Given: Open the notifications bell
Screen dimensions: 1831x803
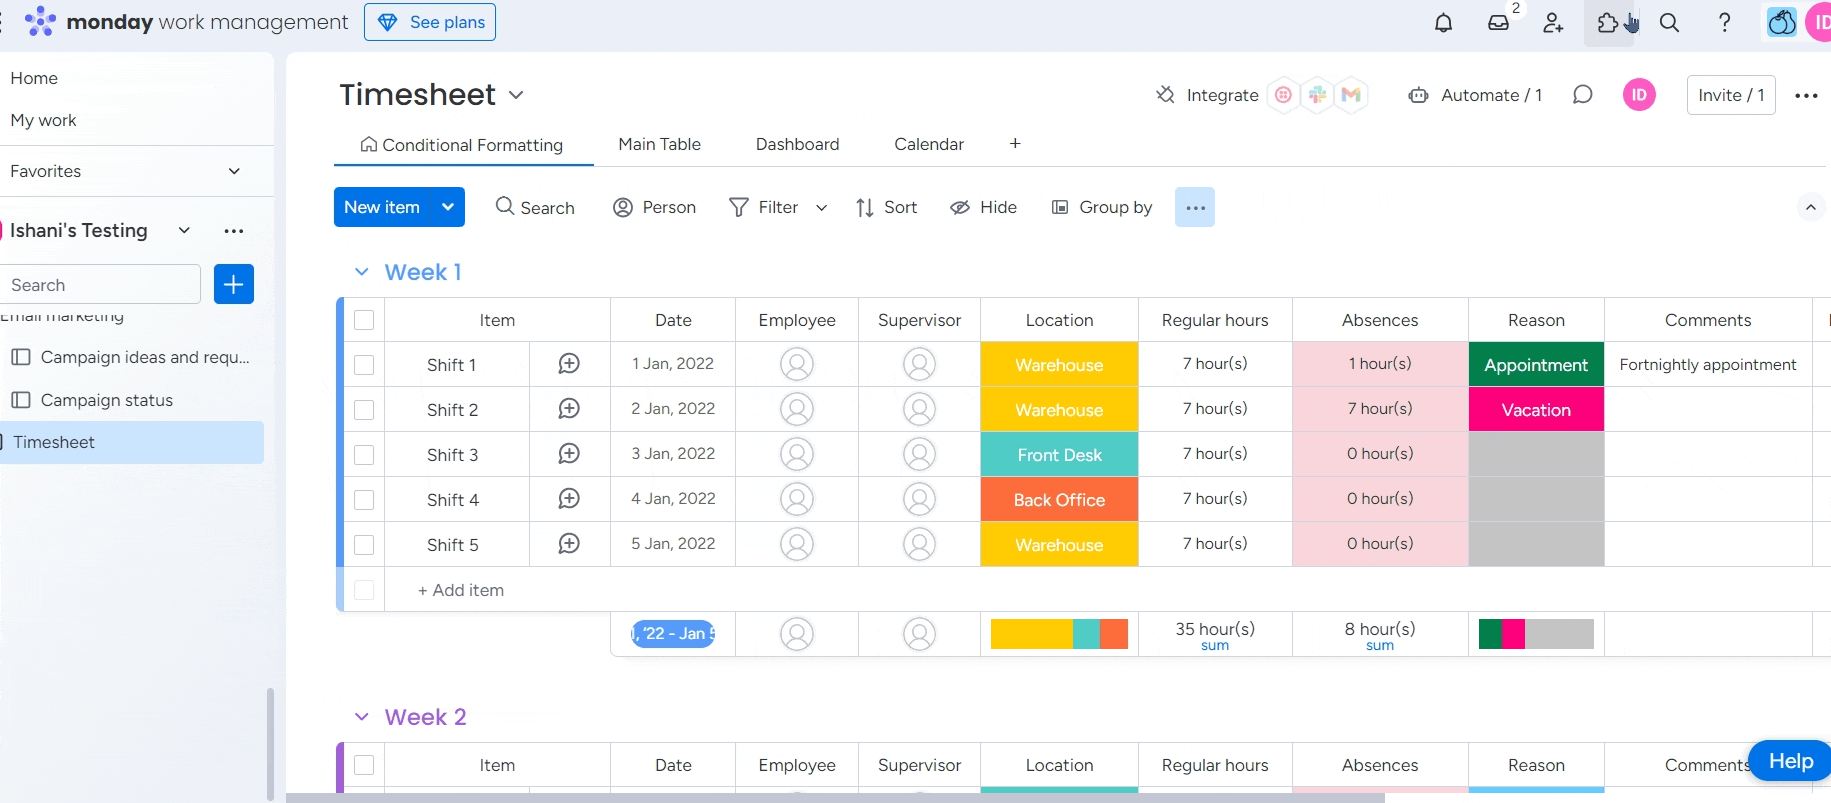Looking at the screenshot, I should 1443,22.
